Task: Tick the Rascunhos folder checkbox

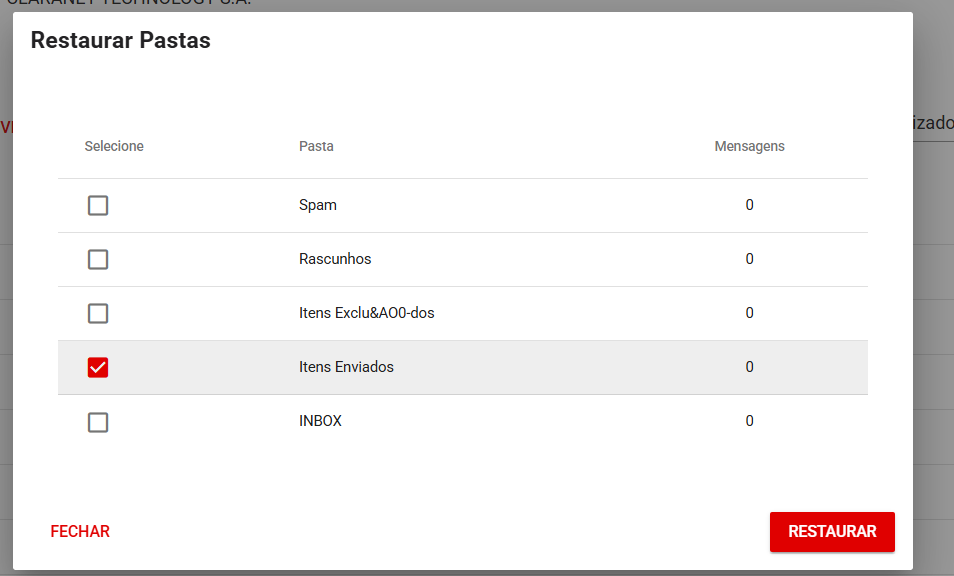Action: [x=98, y=260]
